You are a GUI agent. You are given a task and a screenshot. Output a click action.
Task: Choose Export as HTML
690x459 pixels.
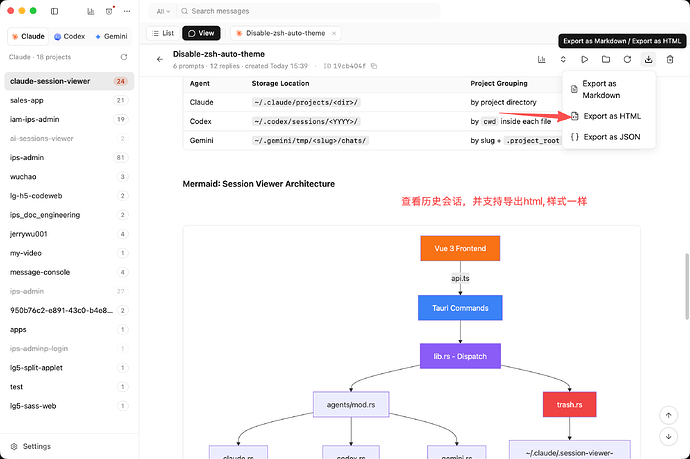(609, 116)
